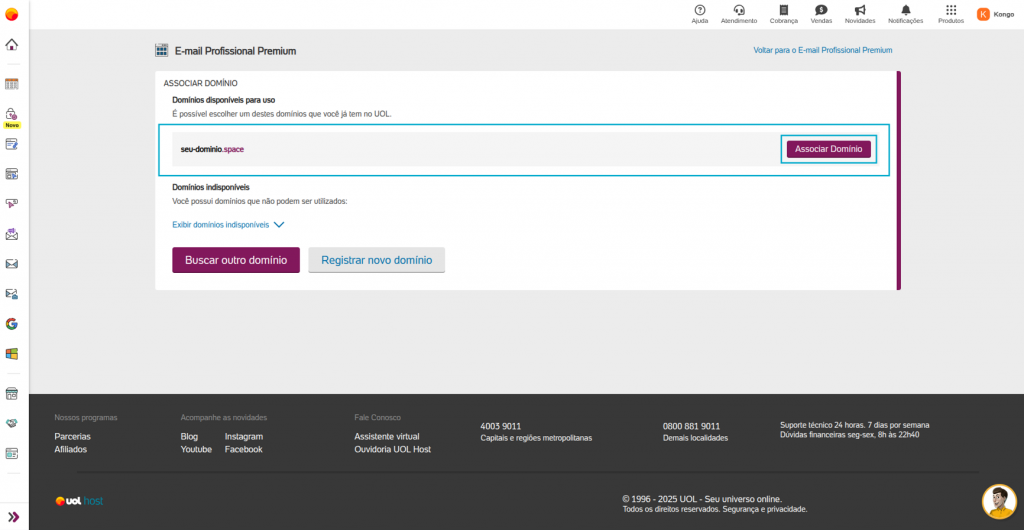Open Novidades megaphone icon
The width and height of the screenshot is (1024, 530).
(x=859, y=14)
